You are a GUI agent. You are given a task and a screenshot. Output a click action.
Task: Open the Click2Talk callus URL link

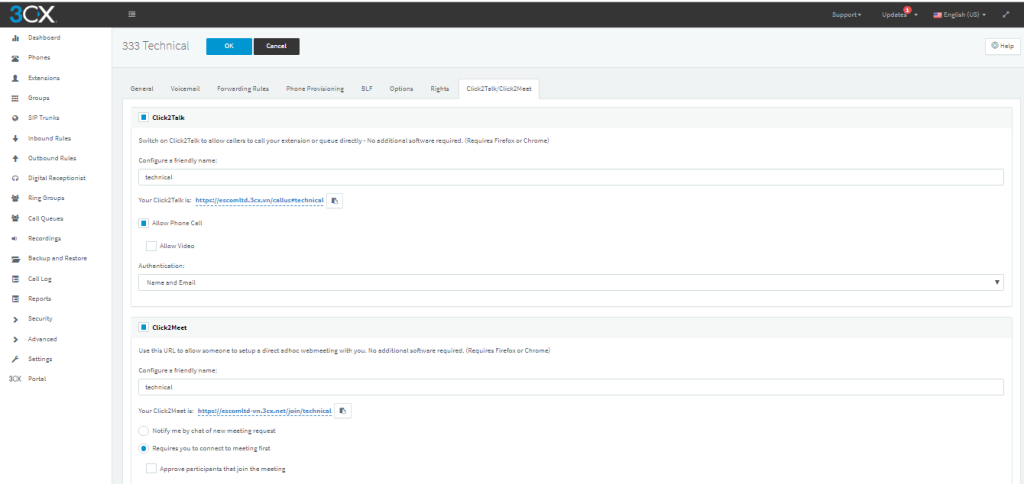260,201
